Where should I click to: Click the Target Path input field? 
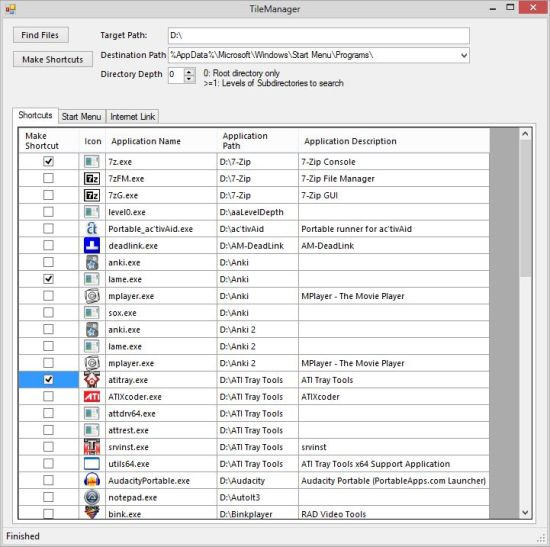(x=319, y=35)
